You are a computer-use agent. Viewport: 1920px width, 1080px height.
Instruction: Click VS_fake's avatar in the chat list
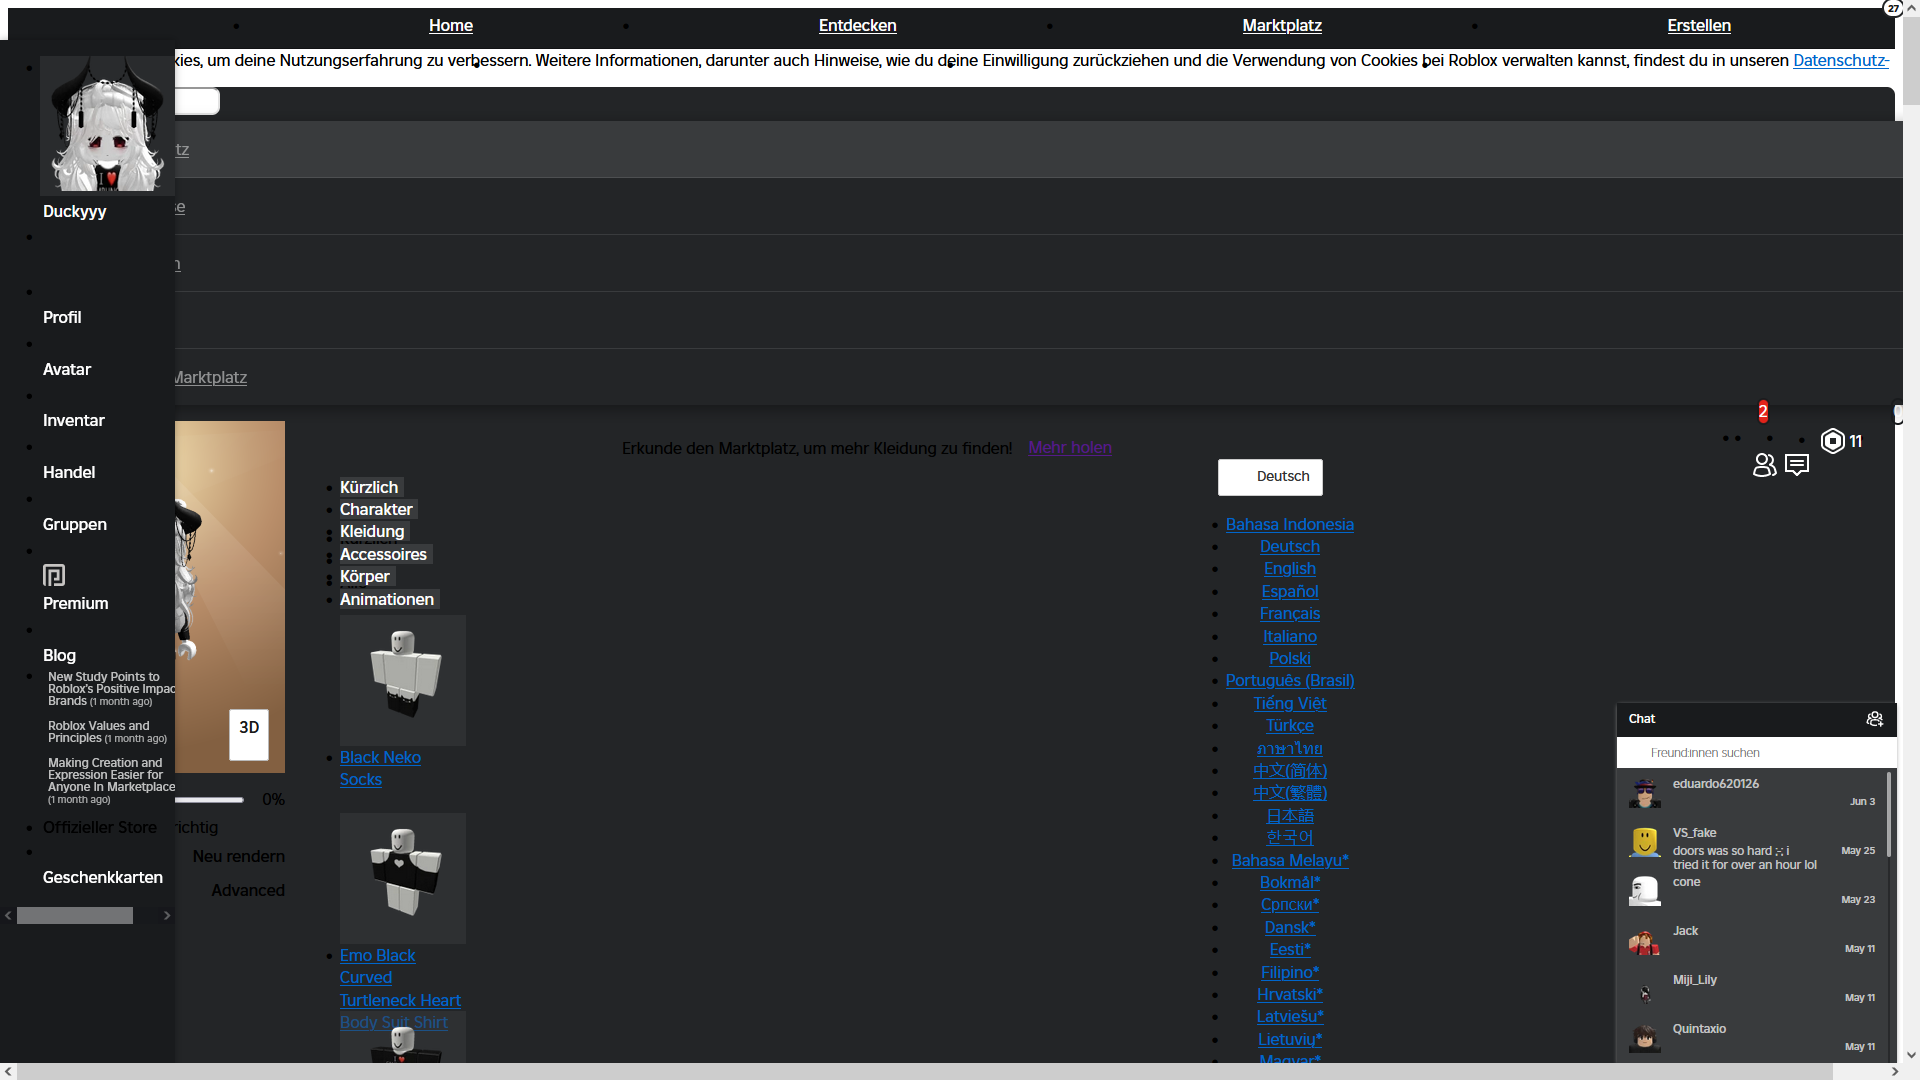[x=1643, y=842]
